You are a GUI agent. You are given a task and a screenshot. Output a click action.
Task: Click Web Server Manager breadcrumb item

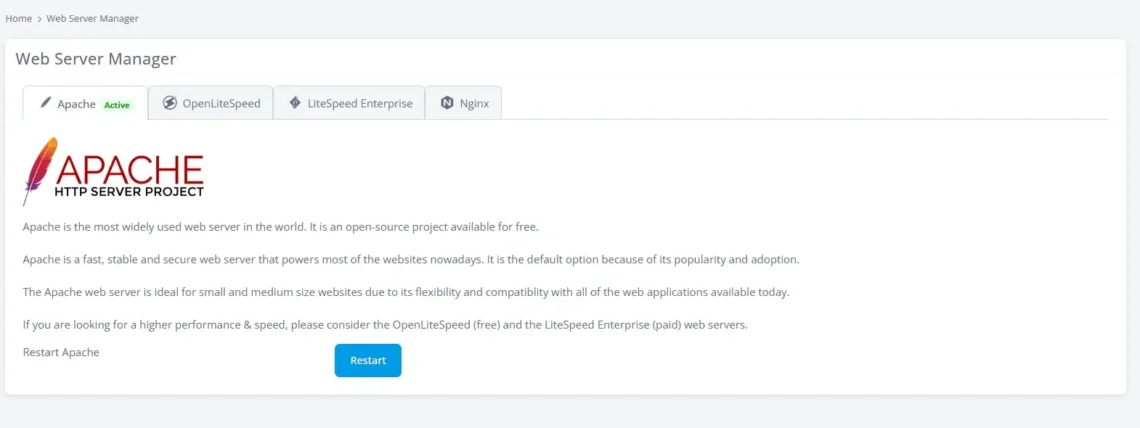[92, 19]
